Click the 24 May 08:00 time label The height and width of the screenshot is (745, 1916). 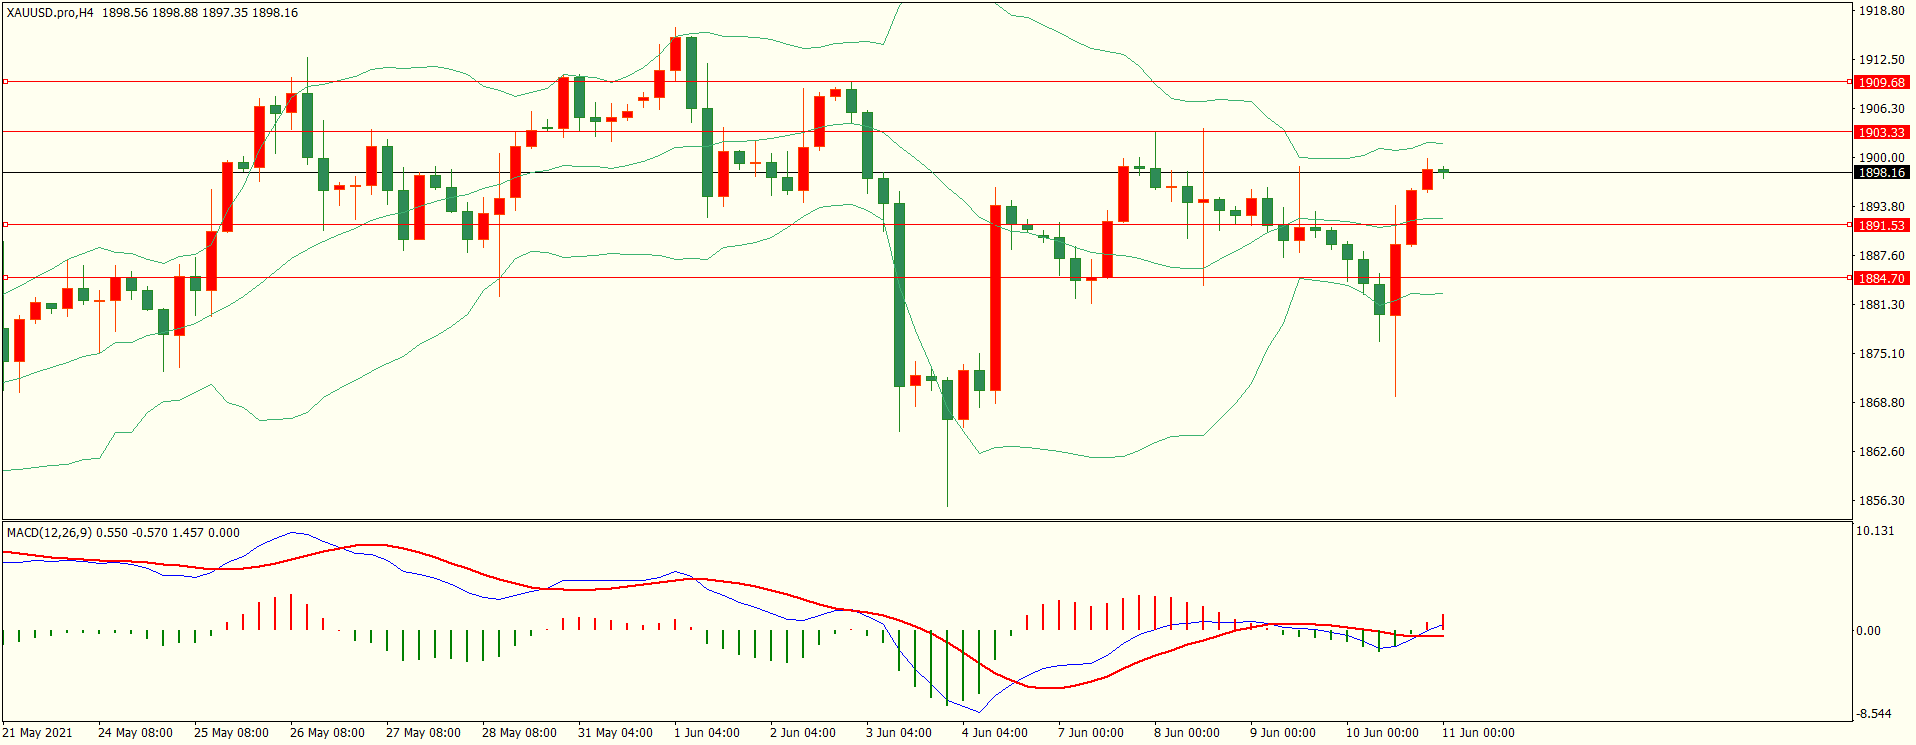click(x=135, y=733)
